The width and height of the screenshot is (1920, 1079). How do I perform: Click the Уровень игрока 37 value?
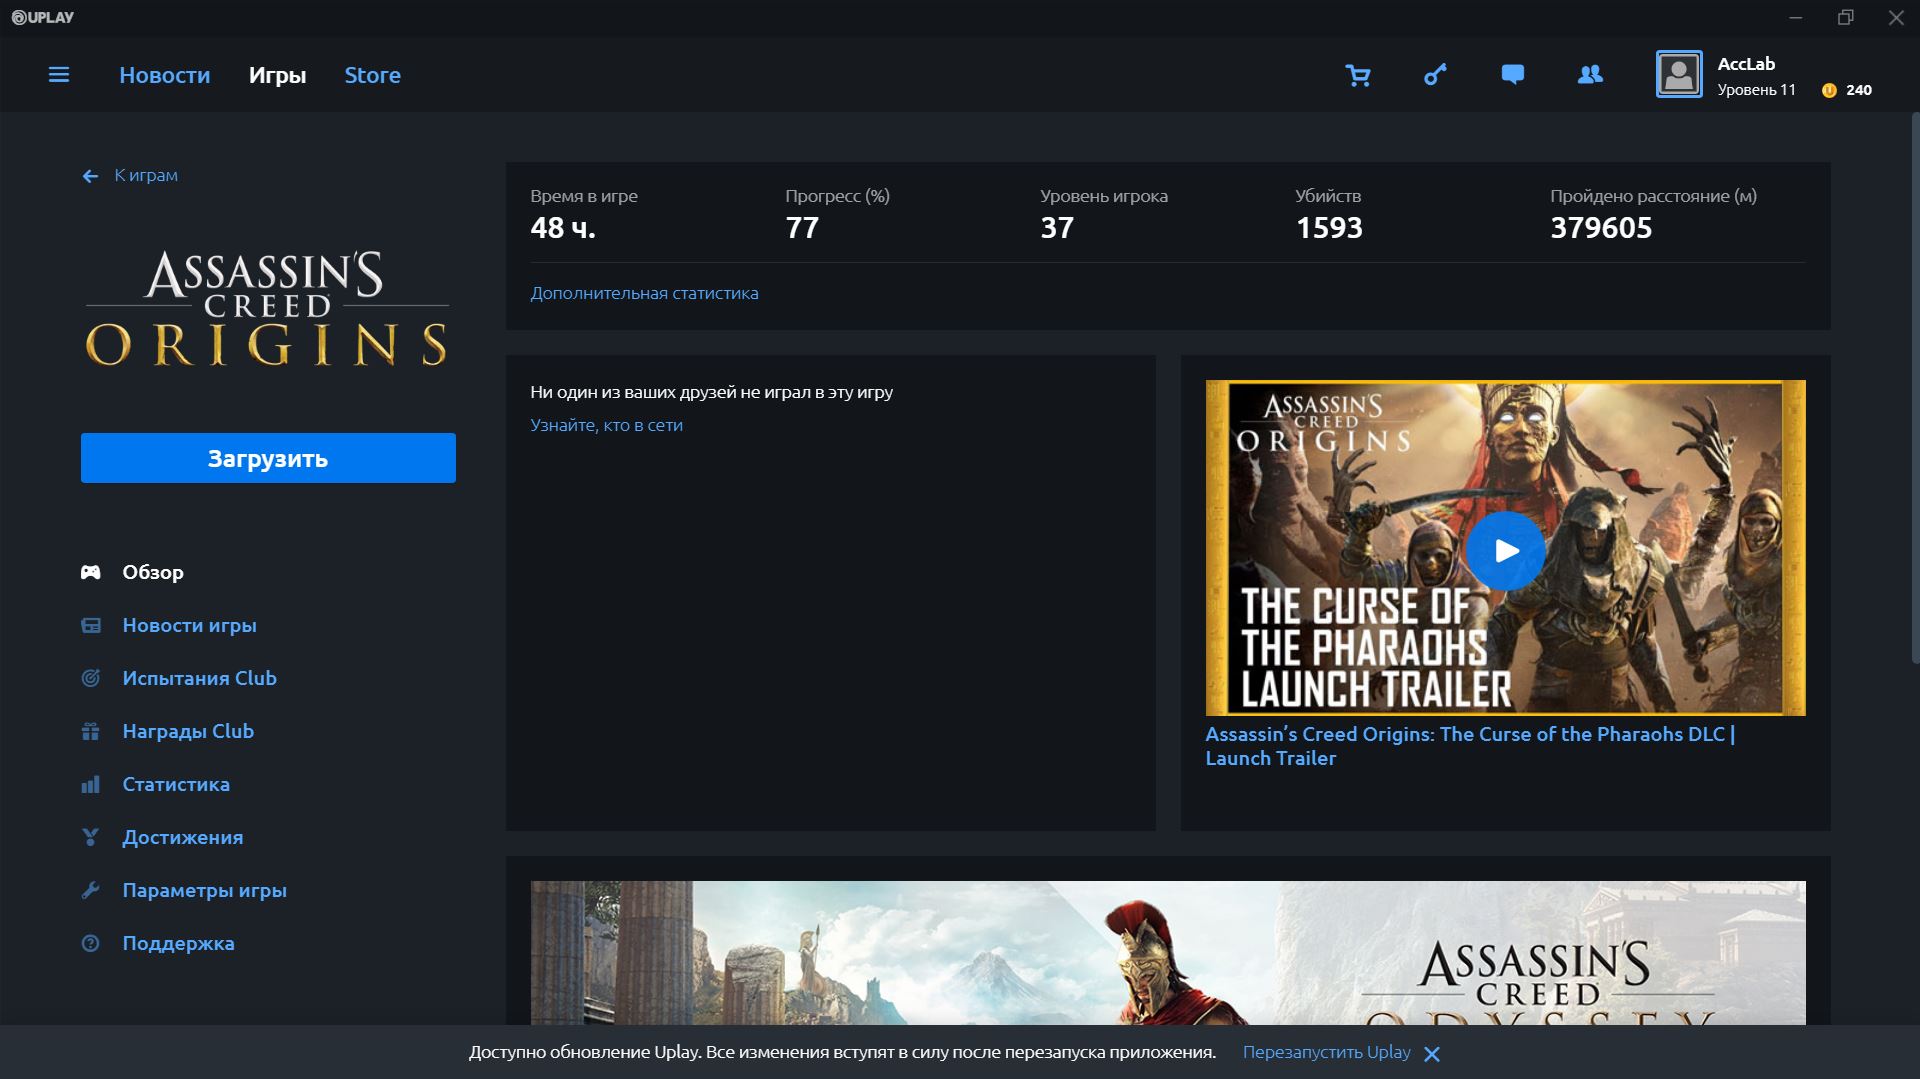(x=1057, y=228)
